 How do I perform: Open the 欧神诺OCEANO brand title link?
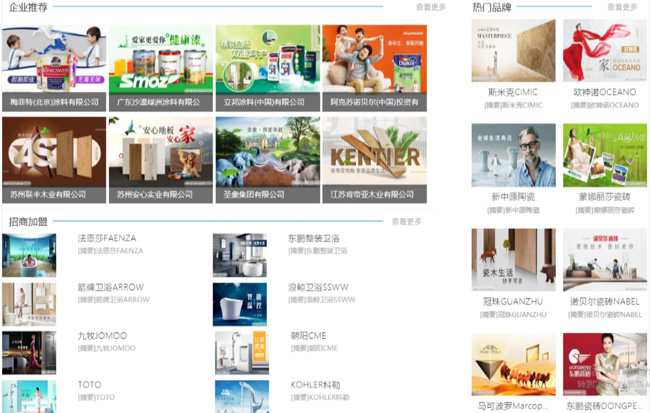click(605, 92)
